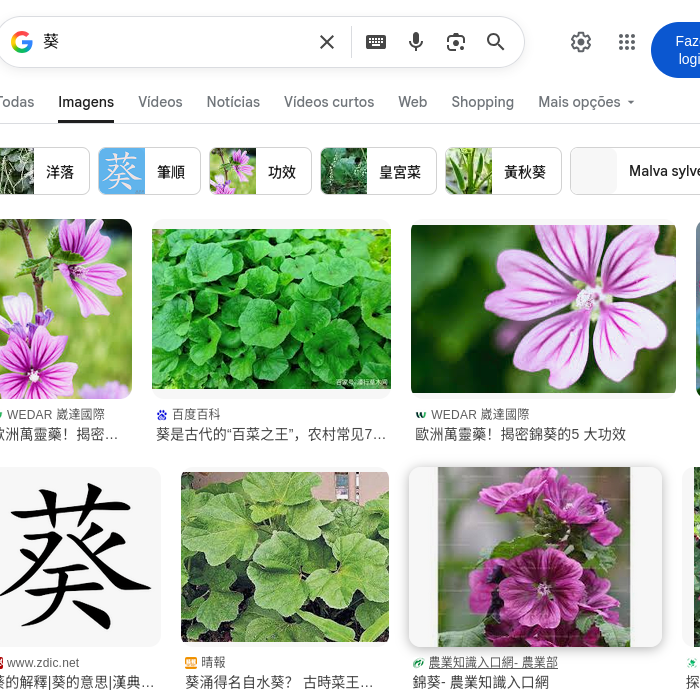Open the 晴報 large green leaves image
The width and height of the screenshot is (700, 698).
pos(285,557)
